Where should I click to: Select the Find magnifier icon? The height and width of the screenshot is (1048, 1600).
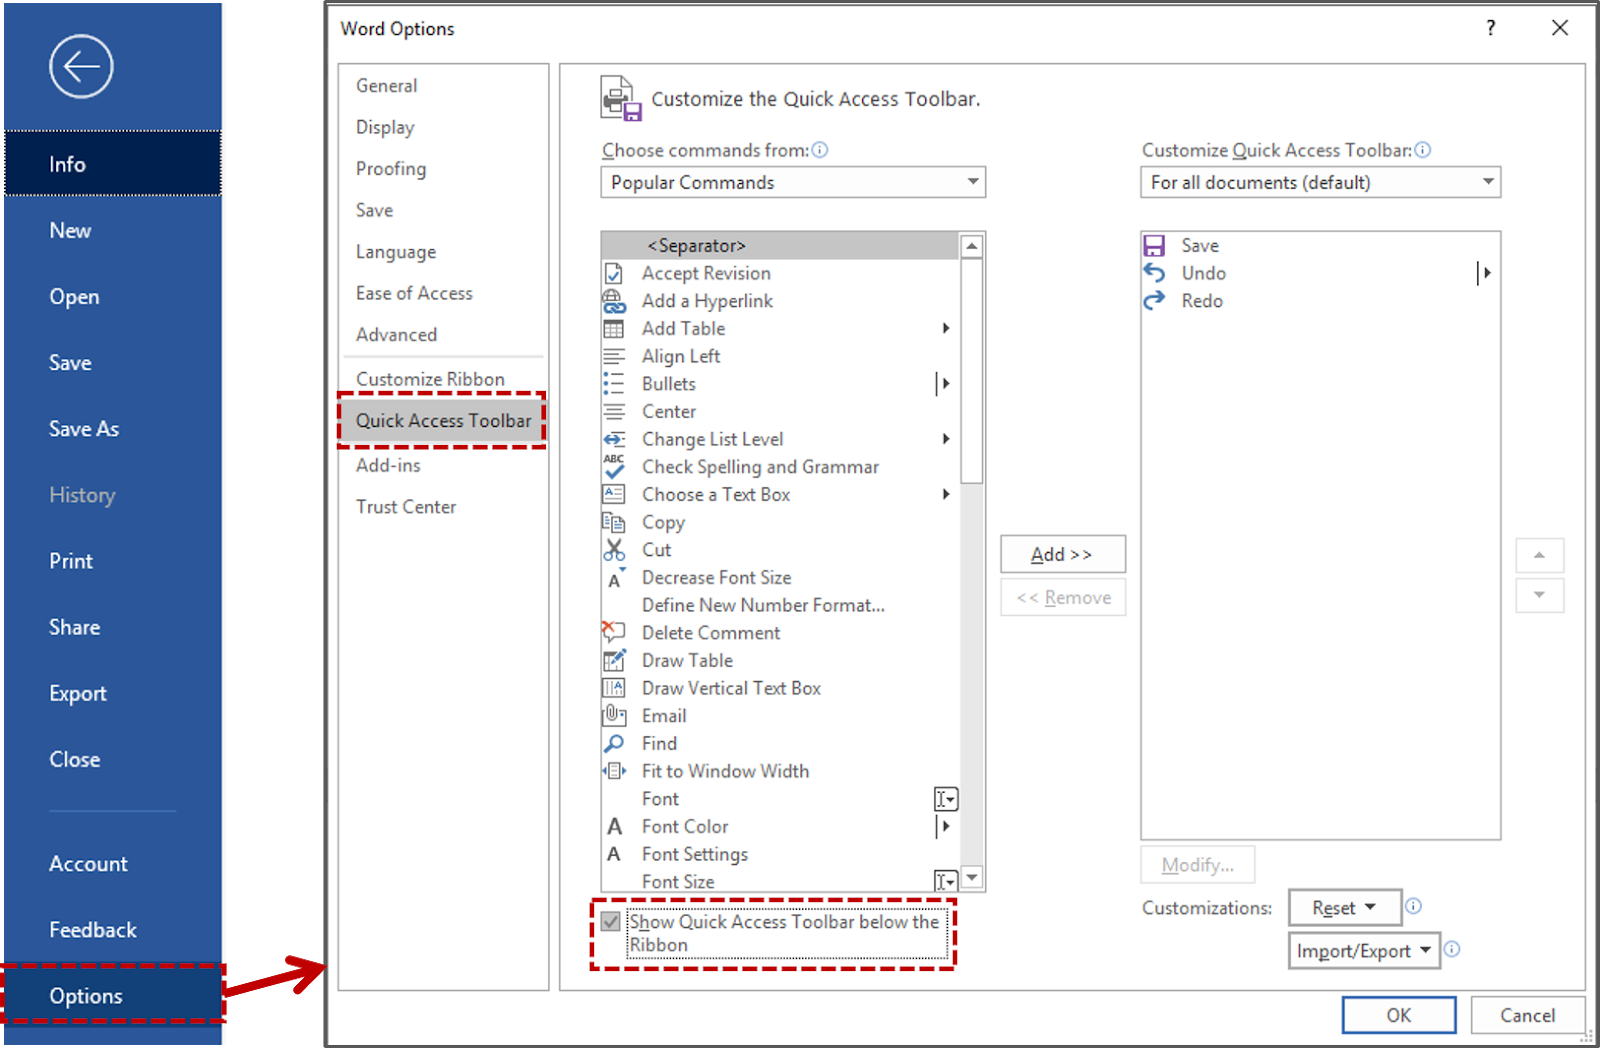point(614,743)
